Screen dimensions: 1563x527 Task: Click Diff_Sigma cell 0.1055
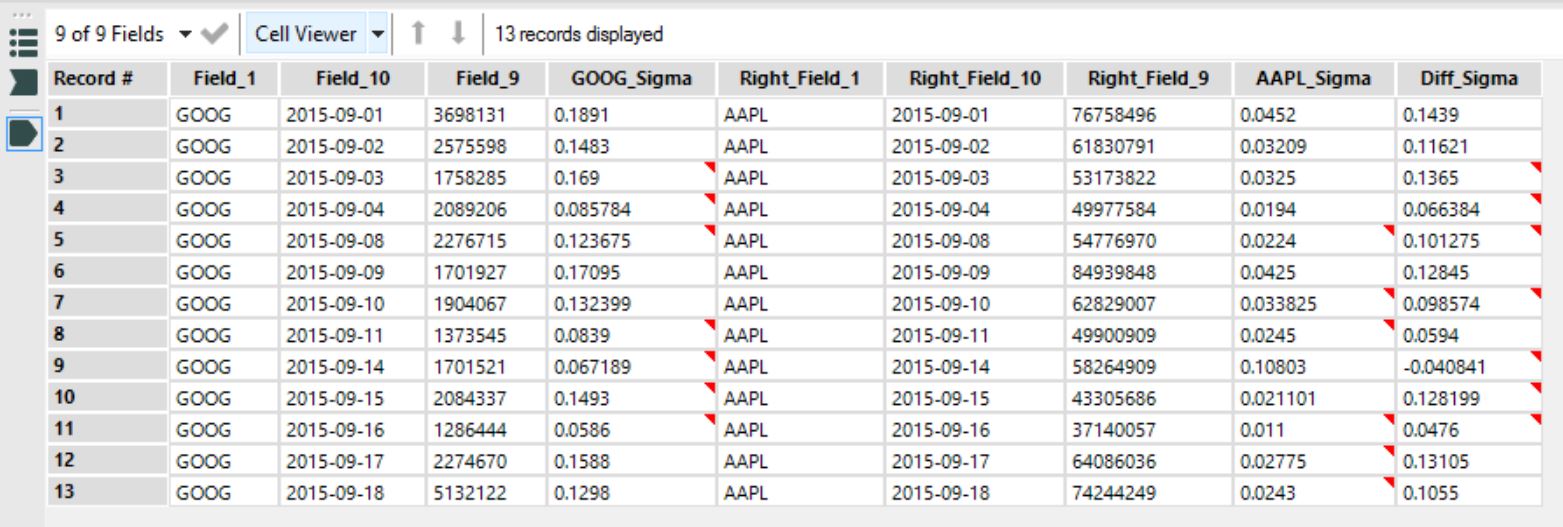[1469, 493]
